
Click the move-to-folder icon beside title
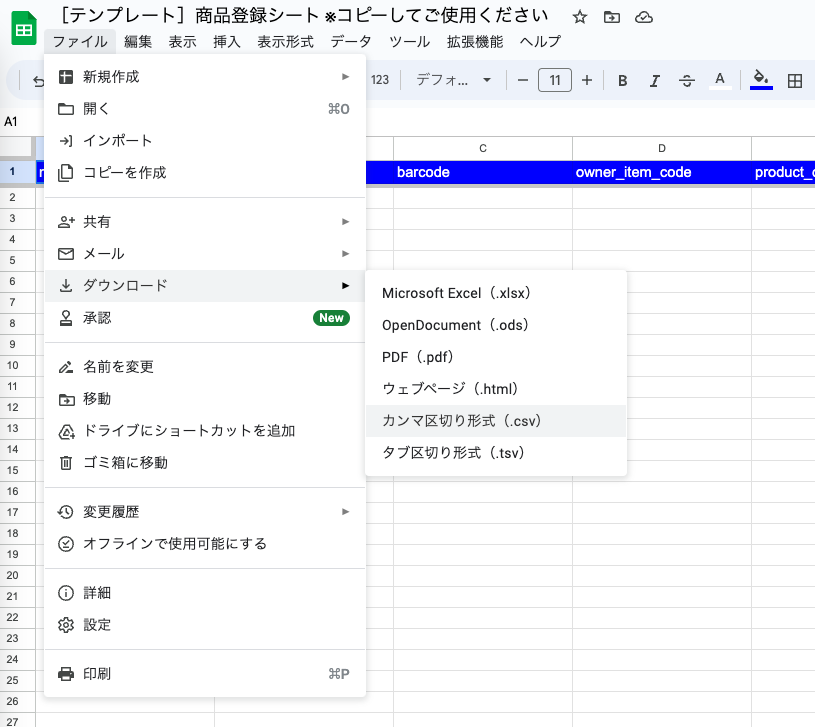(611, 17)
